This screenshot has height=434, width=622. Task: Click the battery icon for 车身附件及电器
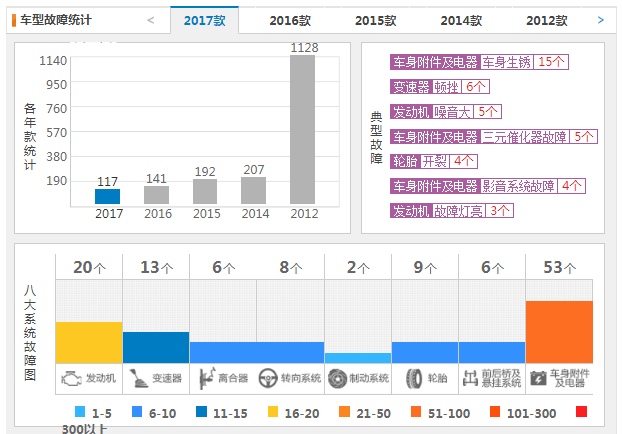point(538,378)
